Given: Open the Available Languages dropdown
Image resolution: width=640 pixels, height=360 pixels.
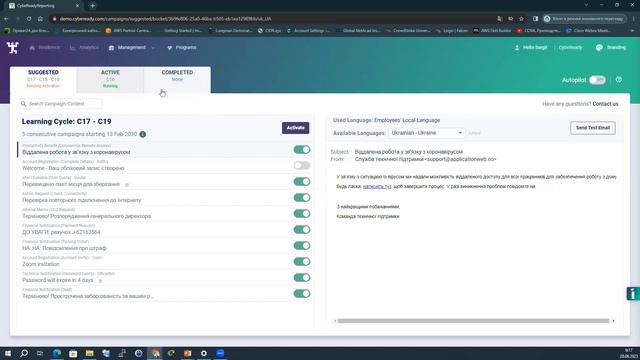Looking at the screenshot, I should coord(426,133).
